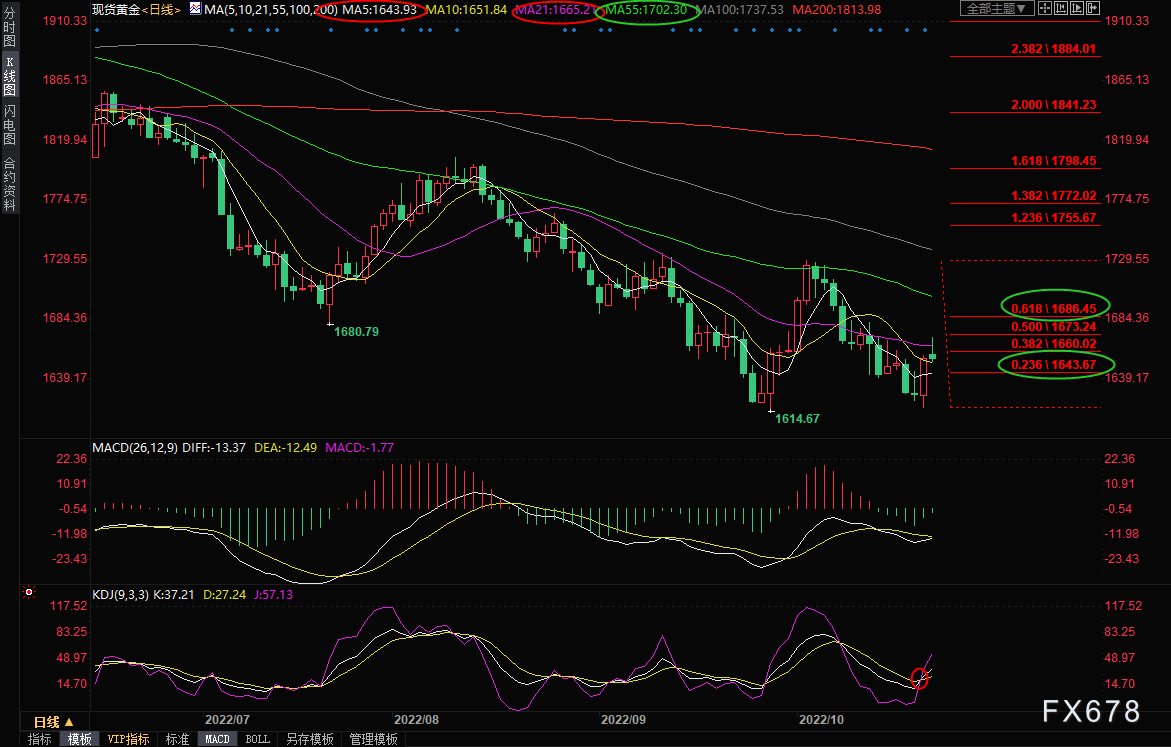The image size is (1171, 747).
Task: Open the 全部主题 theme dropdown
Action: pos(985,9)
